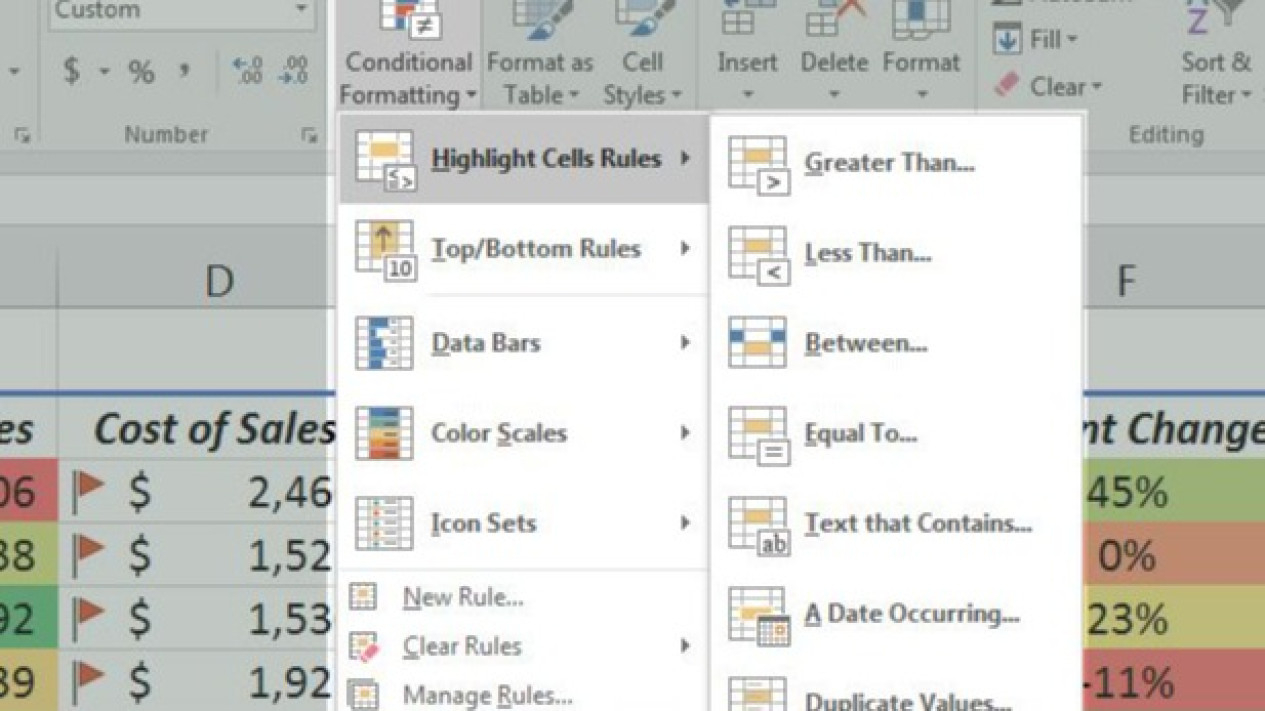
Task: Choose New Rule... option
Action: 524,598
